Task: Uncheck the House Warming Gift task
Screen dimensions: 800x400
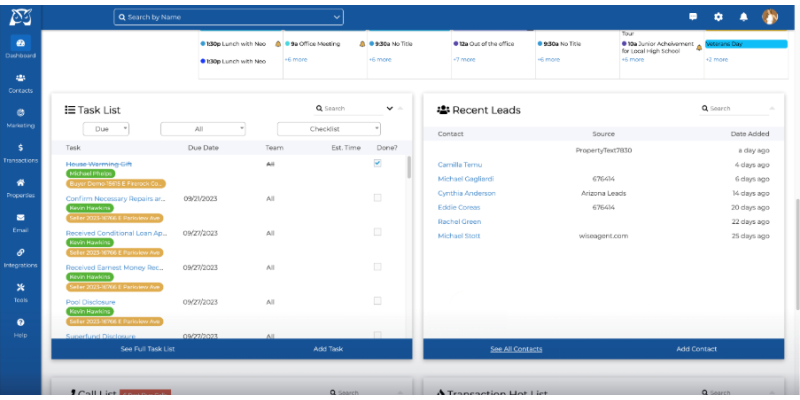Action: (x=377, y=164)
